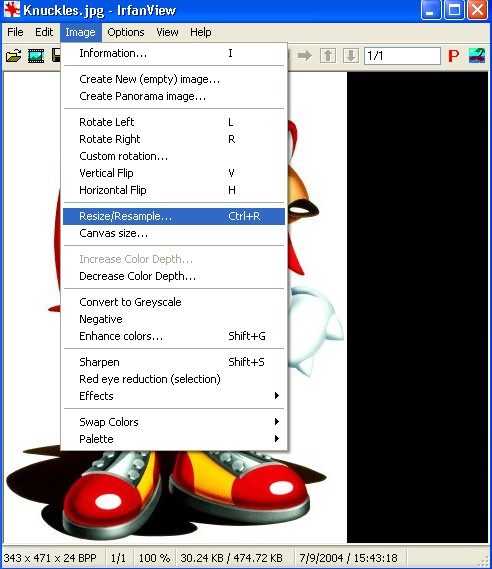
Task: Select Create Panorama image…
Action: coord(174,96)
